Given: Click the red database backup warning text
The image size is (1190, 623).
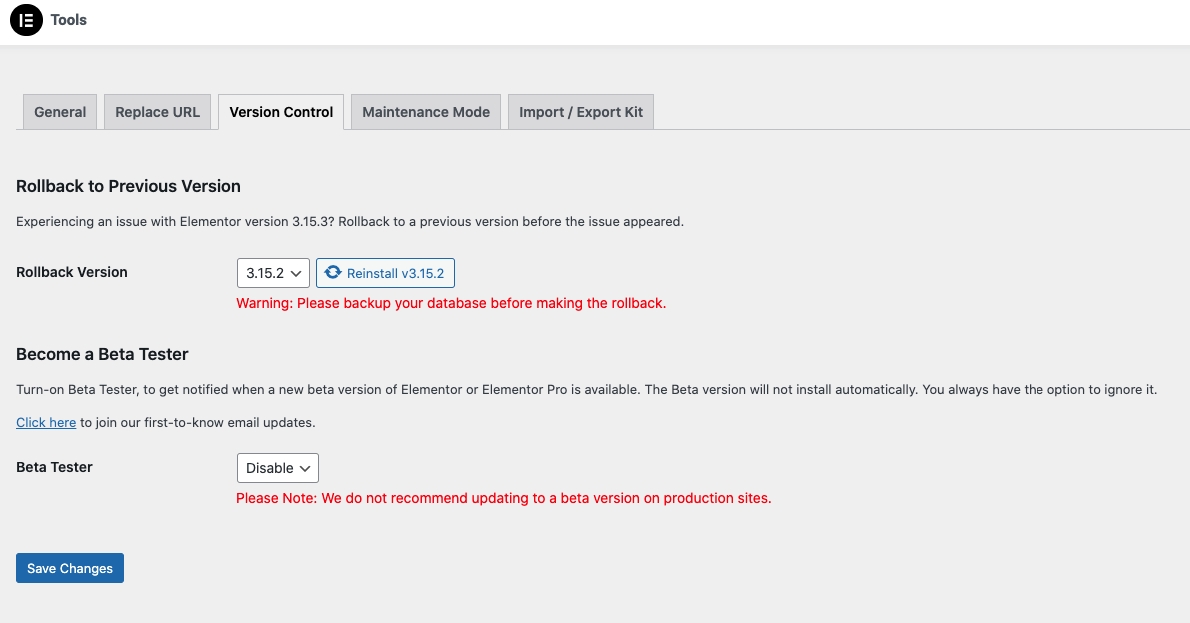Looking at the screenshot, I should pyautogui.click(x=451, y=303).
